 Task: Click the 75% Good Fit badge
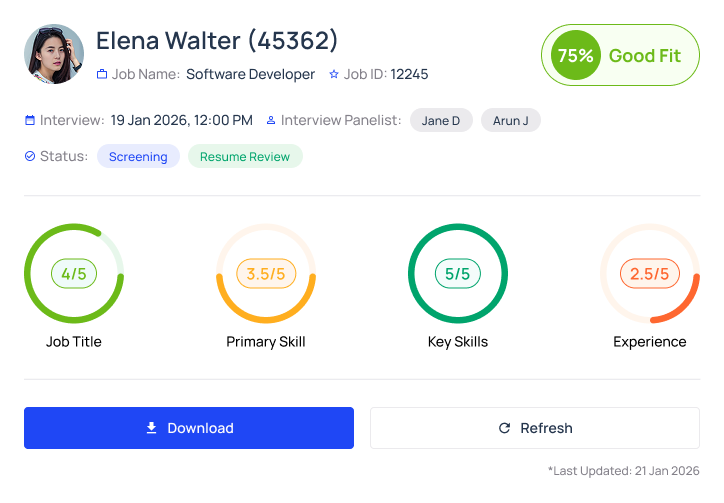(x=619, y=56)
